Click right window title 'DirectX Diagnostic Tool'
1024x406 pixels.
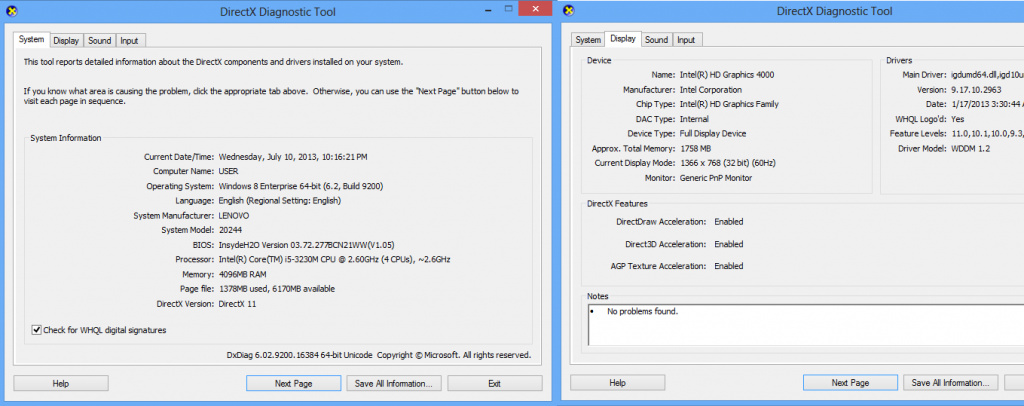pyautogui.click(x=834, y=11)
